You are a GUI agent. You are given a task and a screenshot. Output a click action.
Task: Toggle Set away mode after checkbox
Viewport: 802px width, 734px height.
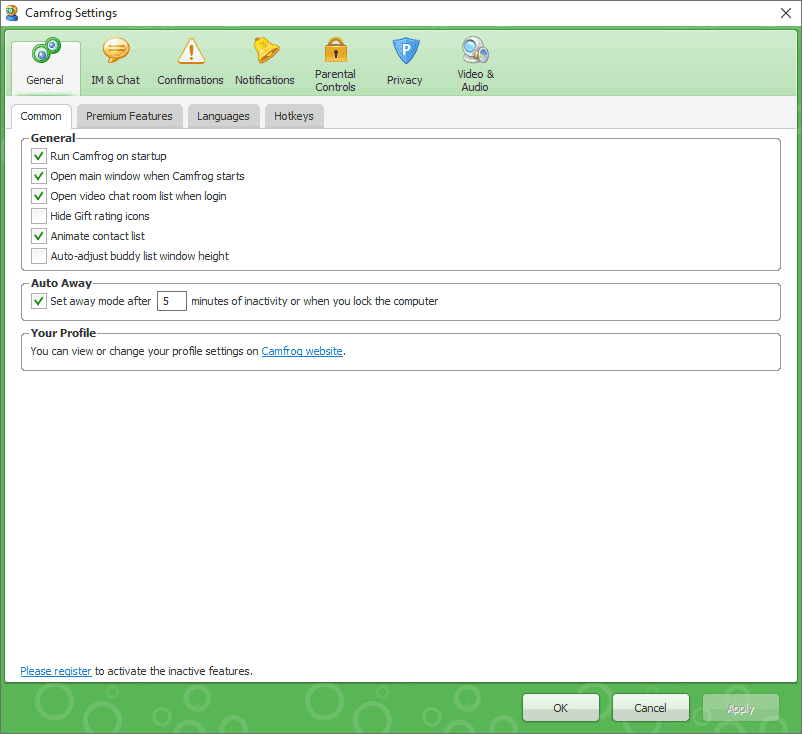coord(39,301)
